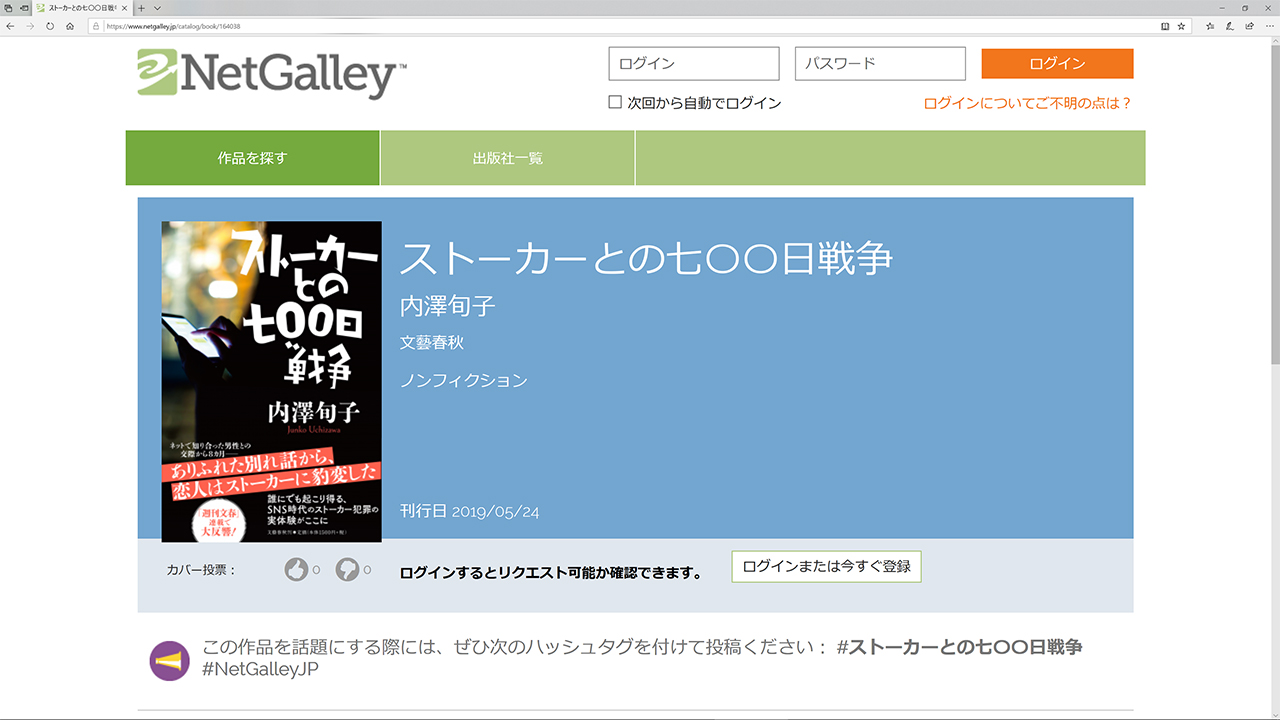This screenshot has width=1280, height=720.
Task: Open the 出版社一覧 tab
Action: click(508, 158)
